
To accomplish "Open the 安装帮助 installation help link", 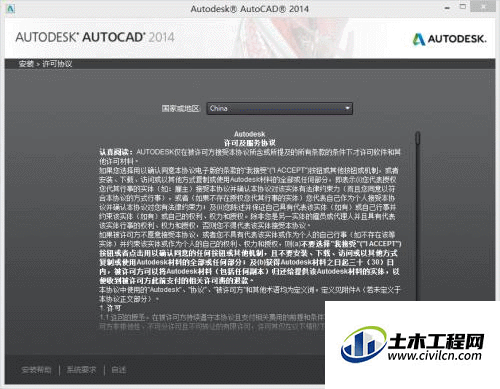I will tap(36, 370).
